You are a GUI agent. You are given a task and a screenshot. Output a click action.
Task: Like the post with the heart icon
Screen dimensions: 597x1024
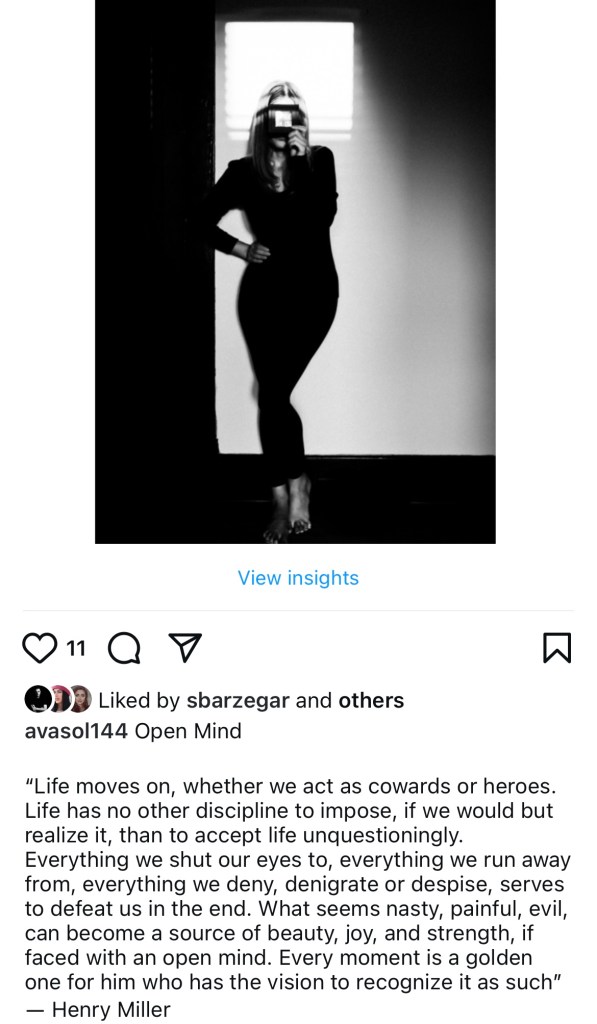[40, 648]
